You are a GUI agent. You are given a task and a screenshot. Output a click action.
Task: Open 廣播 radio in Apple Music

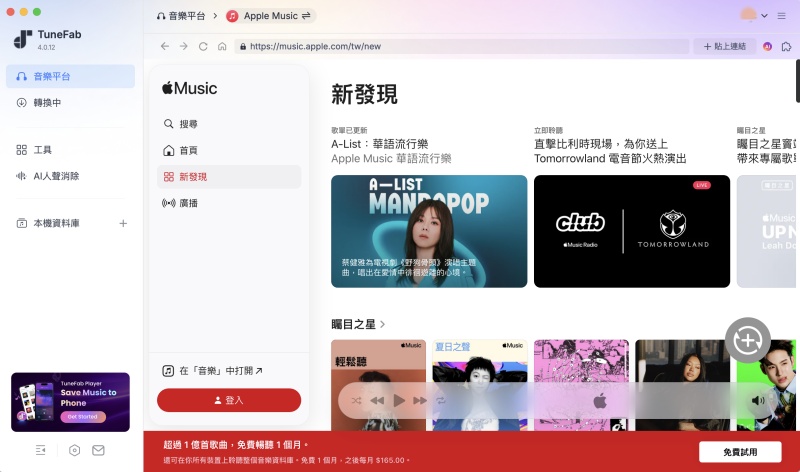click(x=229, y=203)
